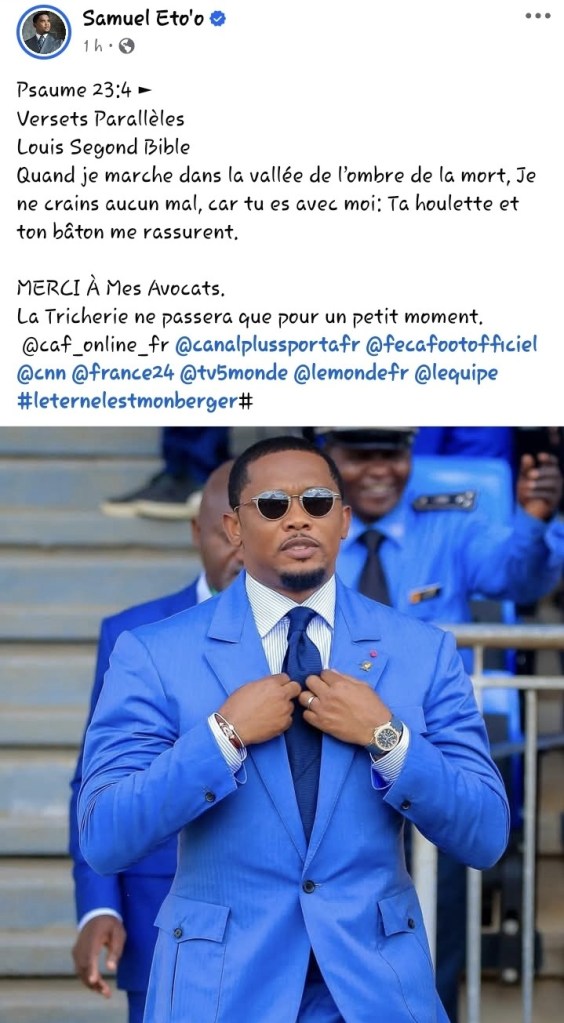Click the arrow symbol after Psaume 23:4
The height and width of the screenshot is (1023, 564).
click(x=144, y=91)
